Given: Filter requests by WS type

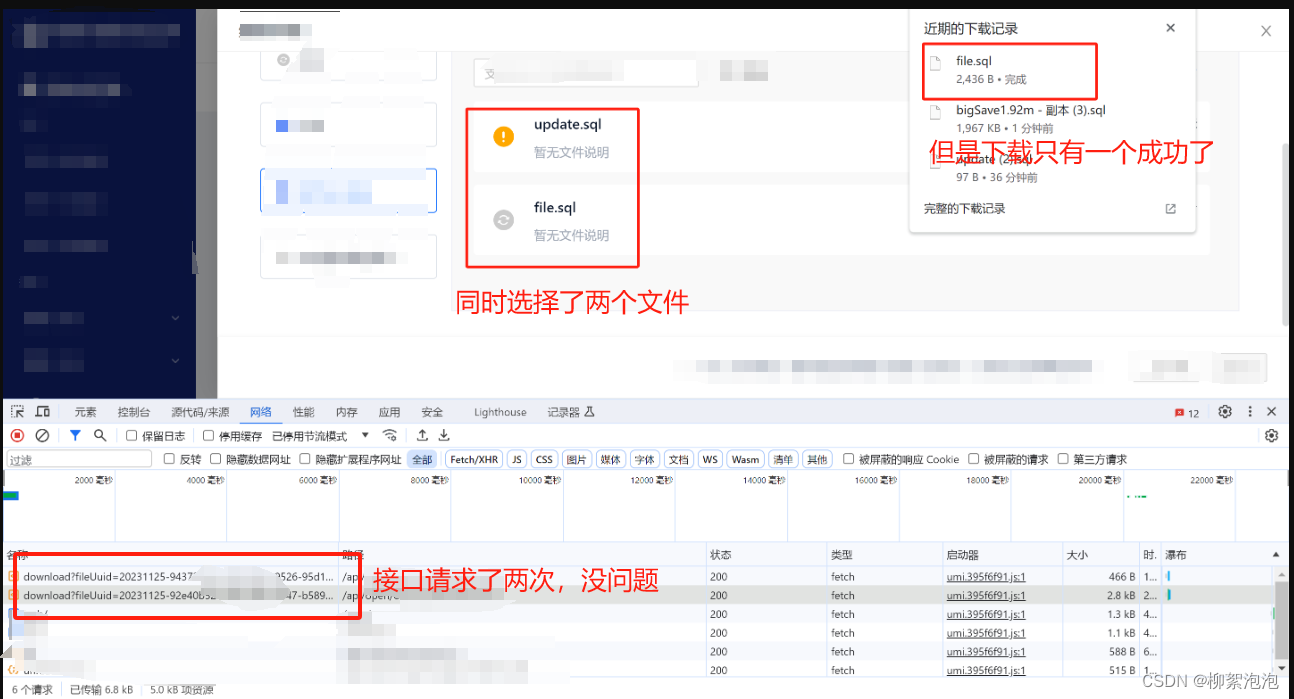Looking at the screenshot, I should tap(710, 460).
